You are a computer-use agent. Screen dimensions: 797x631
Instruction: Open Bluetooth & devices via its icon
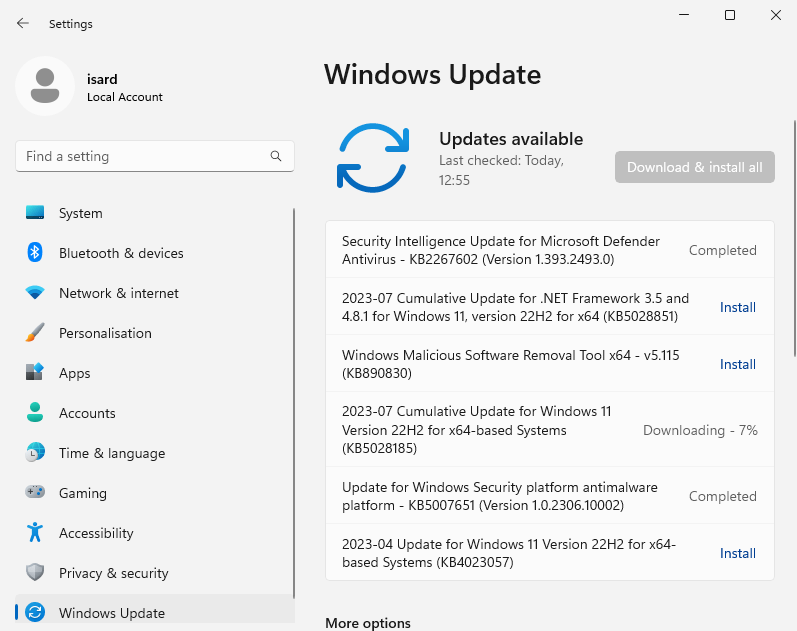click(x=35, y=253)
